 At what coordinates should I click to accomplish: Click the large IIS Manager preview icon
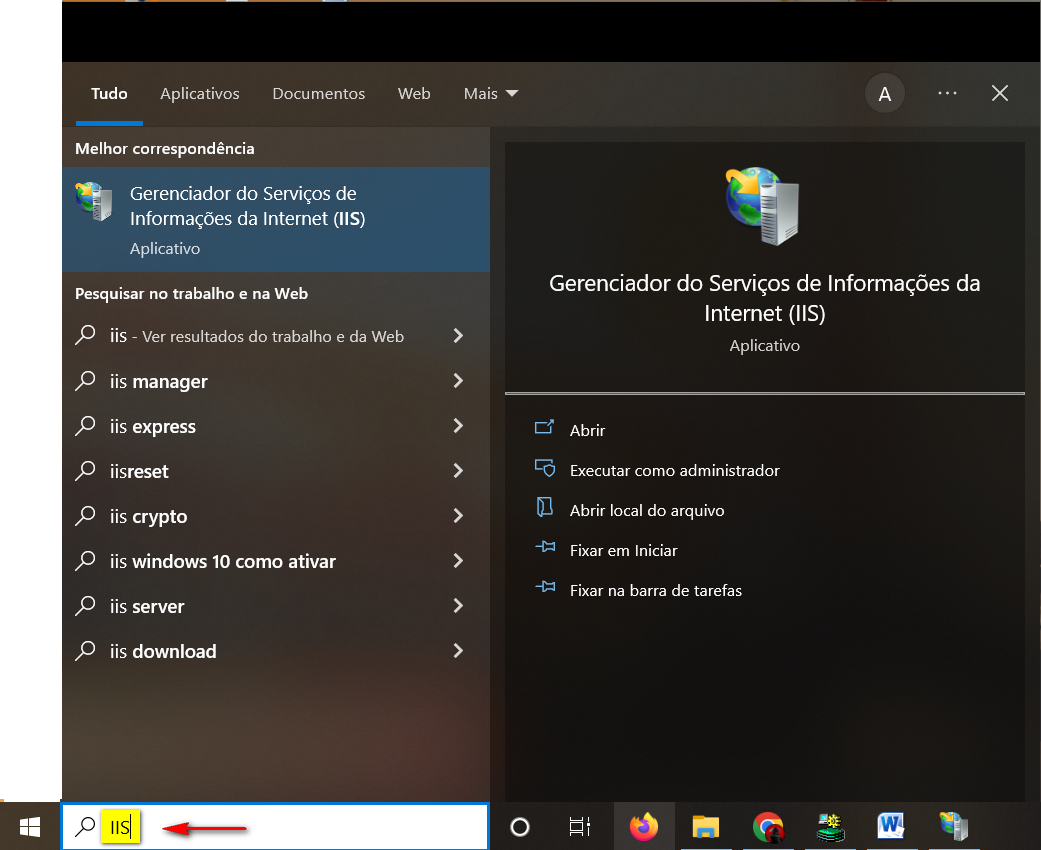pyautogui.click(x=763, y=206)
